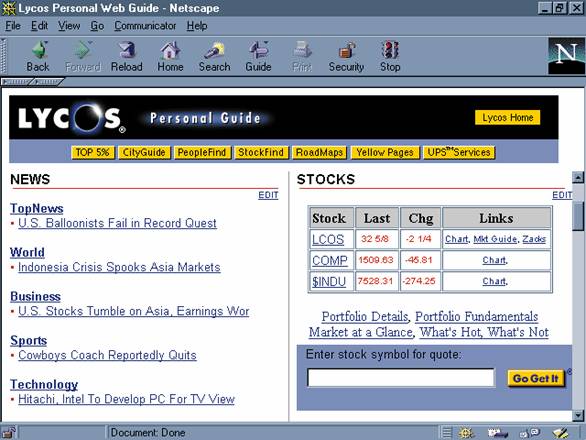This screenshot has height=440, width=586.
Task: Click the stocks frame scroll down arrow
Action: pos(578,415)
